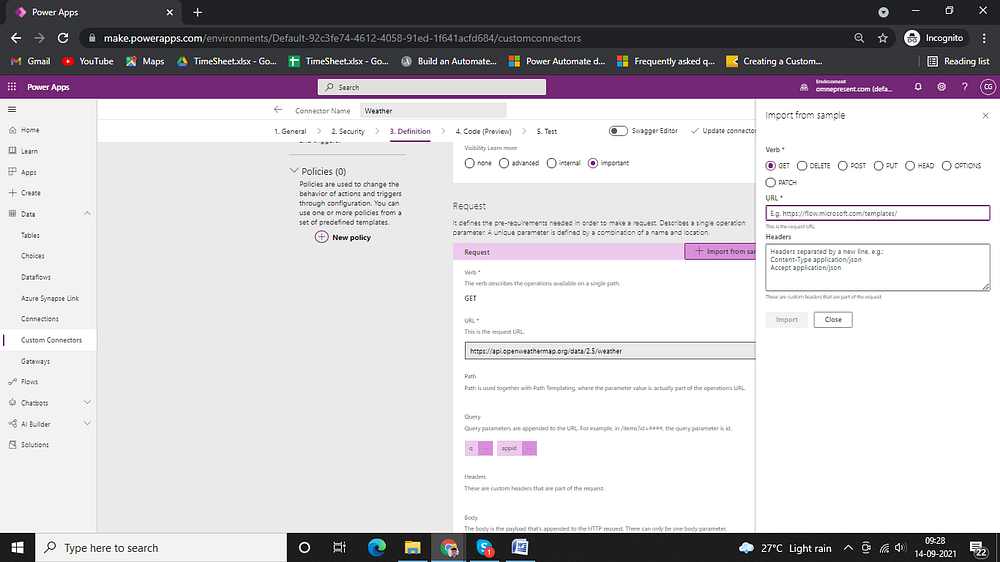Expand the AI Builder section chevron

click(x=87, y=424)
